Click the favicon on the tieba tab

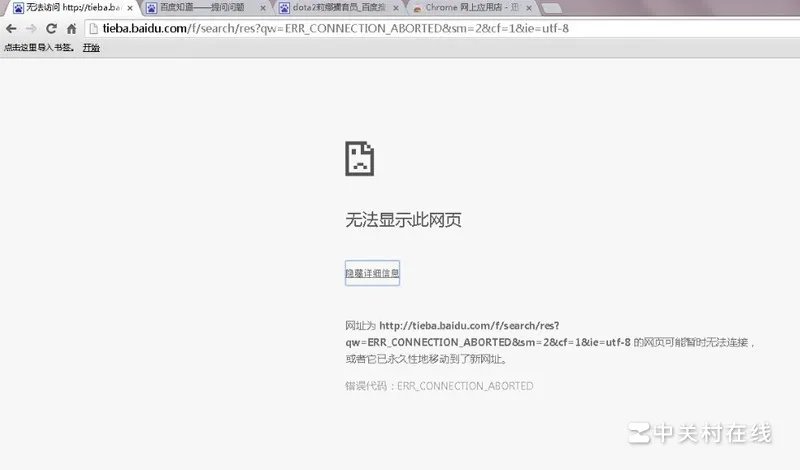click(x=18, y=8)
